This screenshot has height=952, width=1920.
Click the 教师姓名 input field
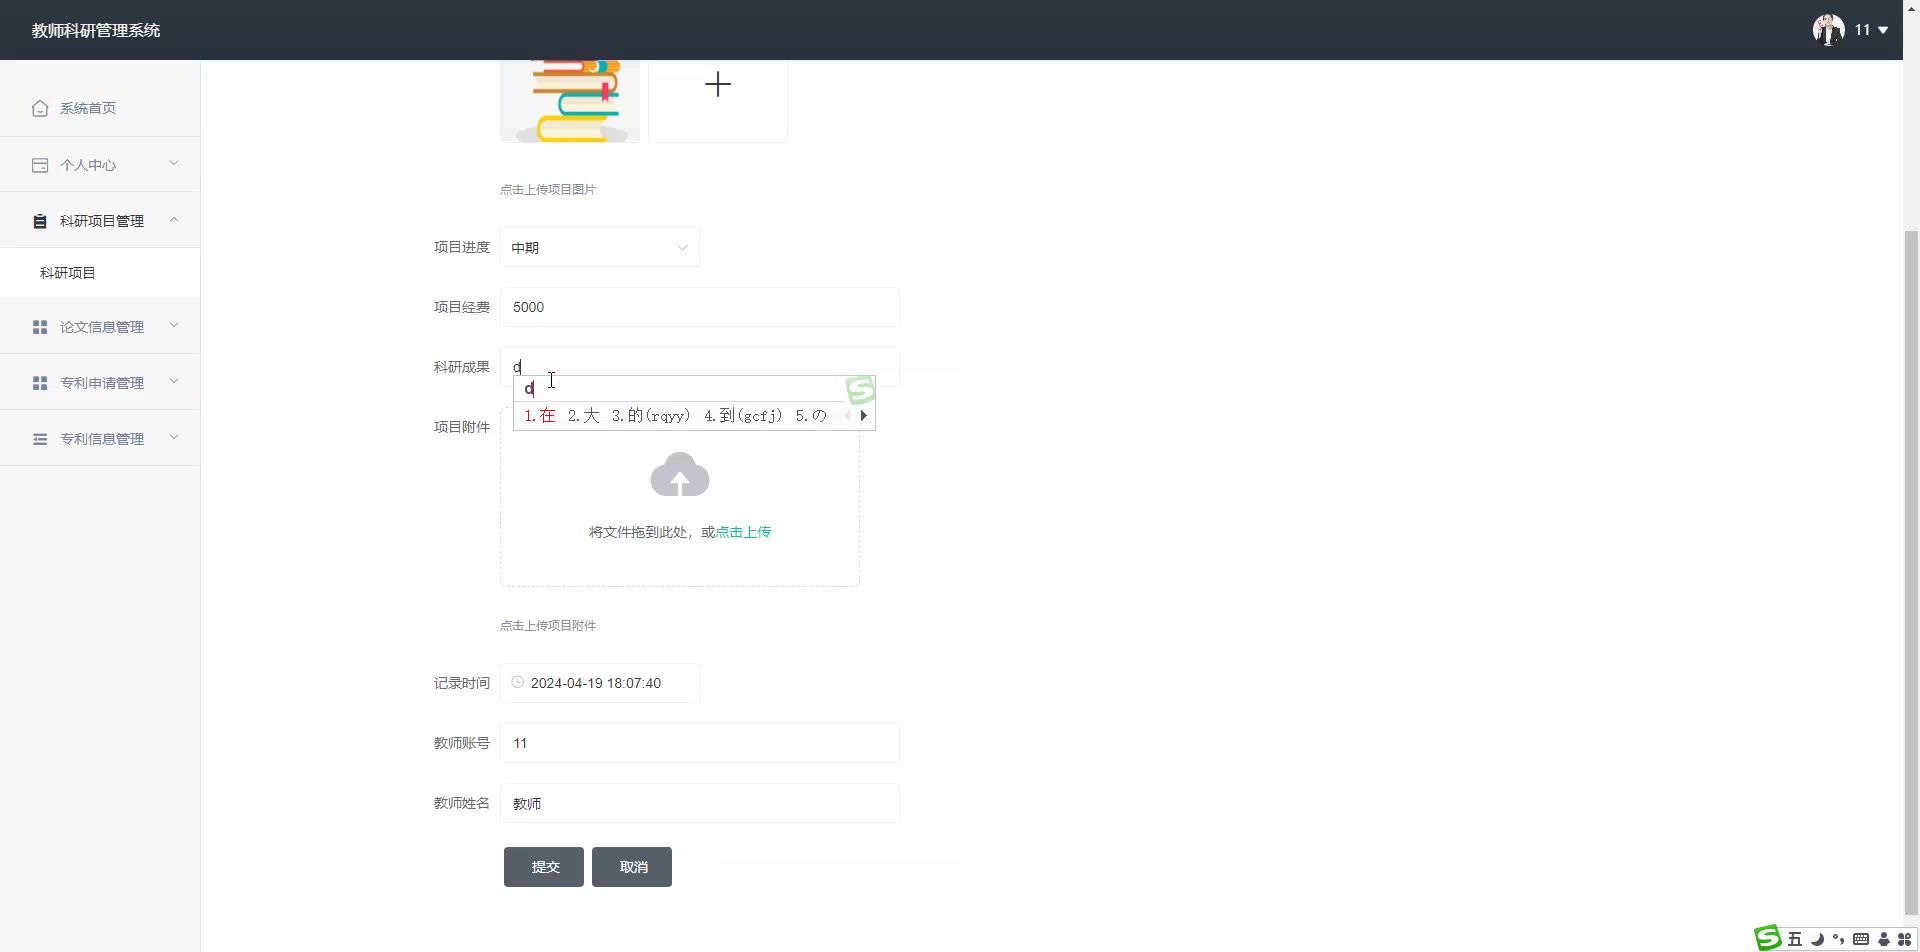click(x=700, y=803)
